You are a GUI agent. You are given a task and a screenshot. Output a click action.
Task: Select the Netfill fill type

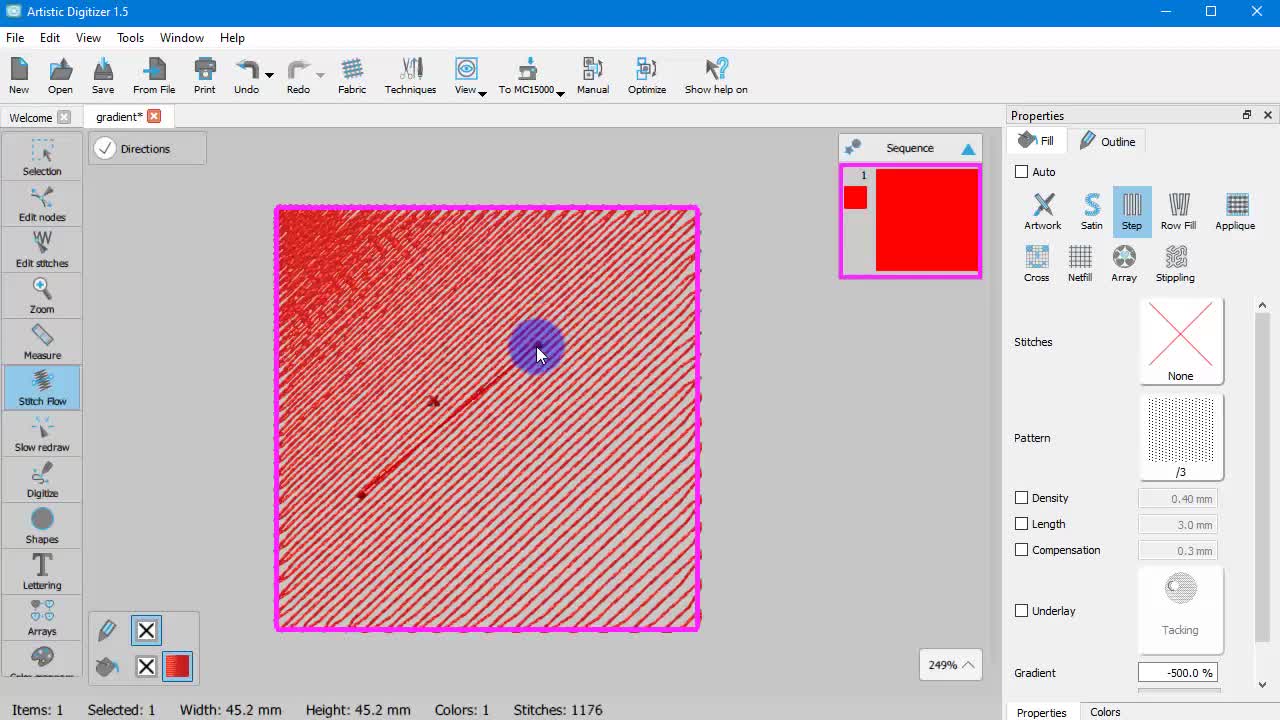[1080, 264]
